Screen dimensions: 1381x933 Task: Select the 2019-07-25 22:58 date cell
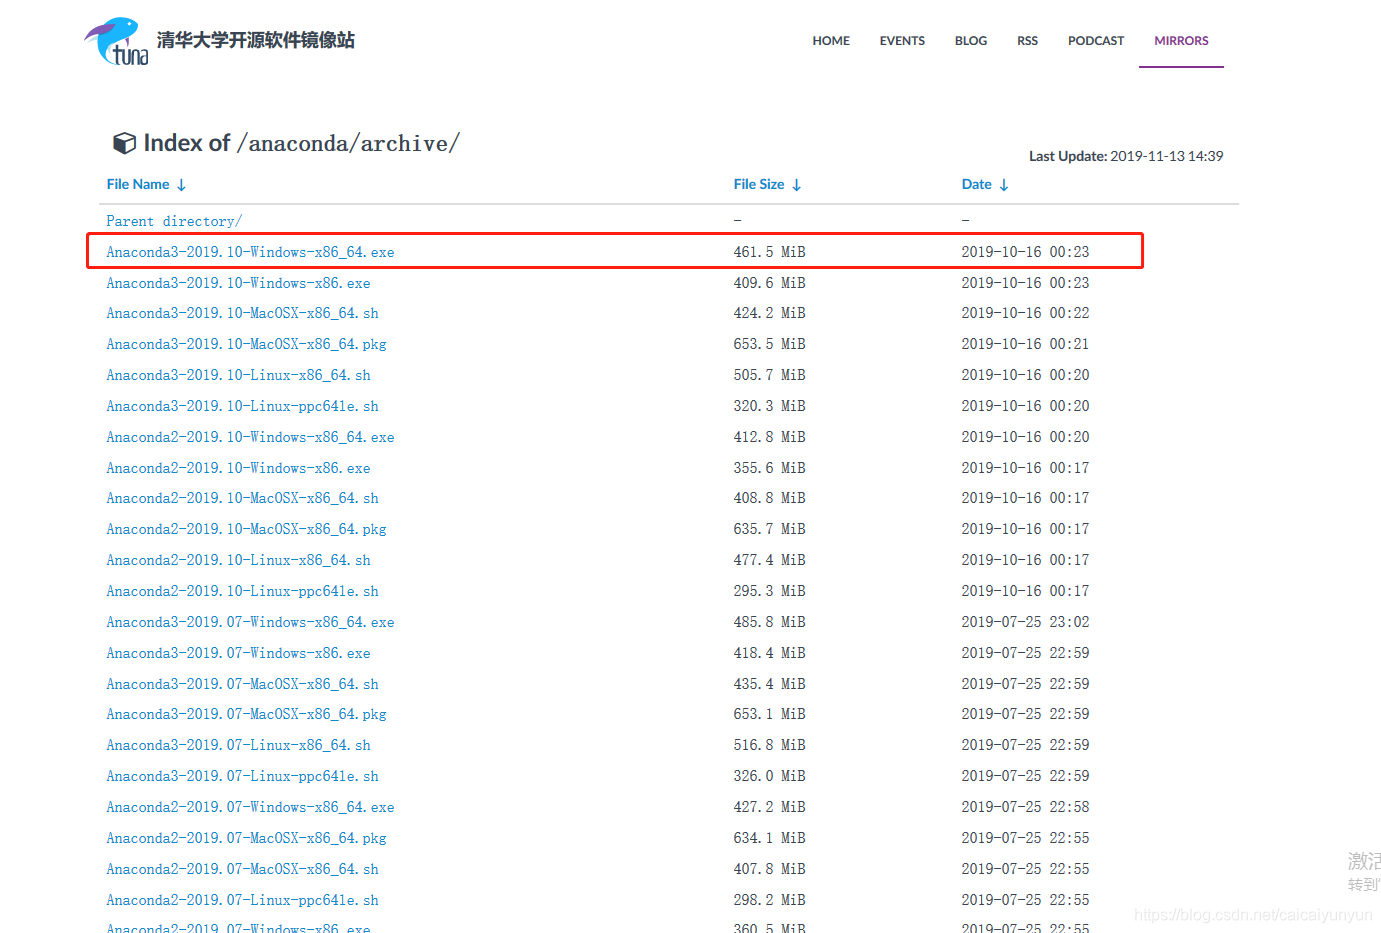tap(1025, 807)
